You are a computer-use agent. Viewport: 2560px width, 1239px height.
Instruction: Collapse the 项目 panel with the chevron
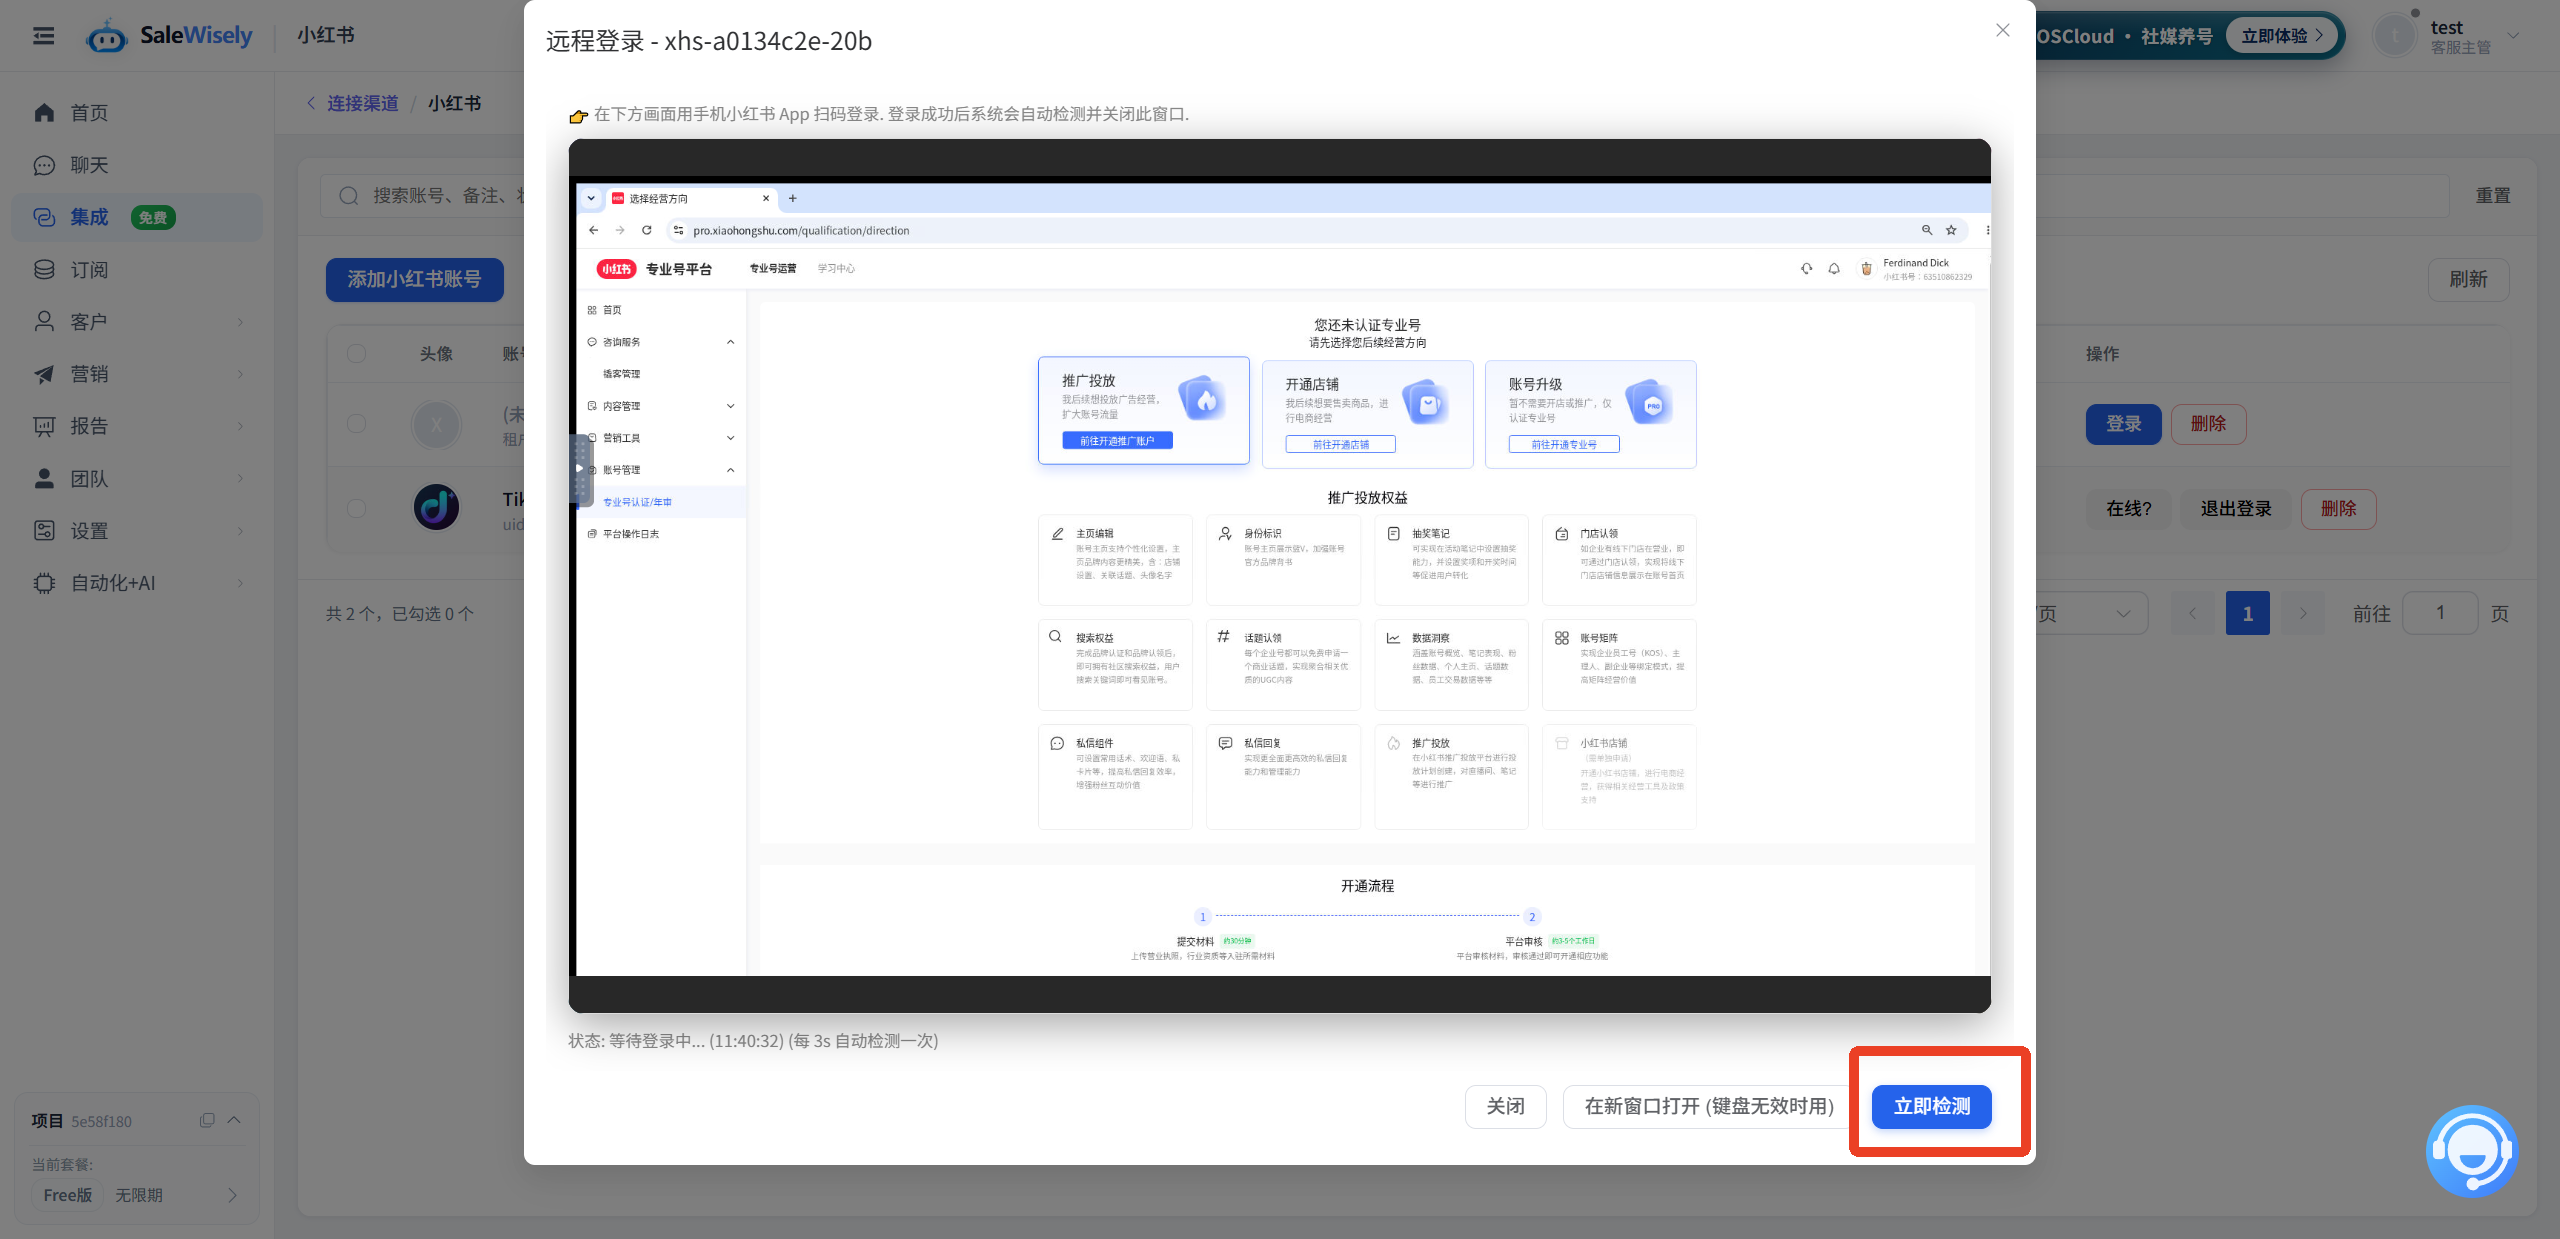tap(234, 1120)
